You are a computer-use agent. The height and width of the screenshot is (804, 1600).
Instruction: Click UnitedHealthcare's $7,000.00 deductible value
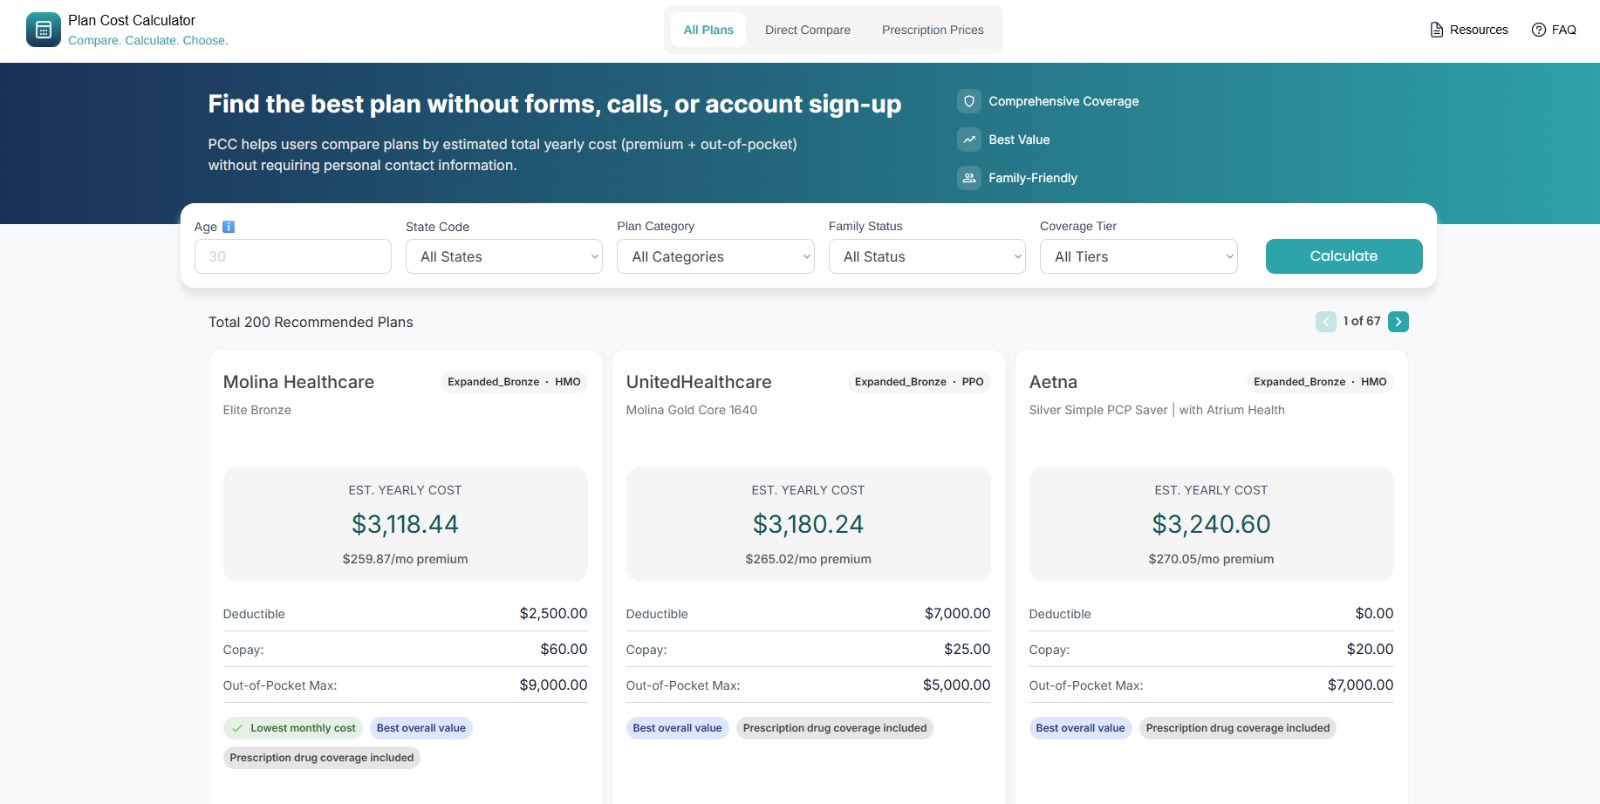957,614
